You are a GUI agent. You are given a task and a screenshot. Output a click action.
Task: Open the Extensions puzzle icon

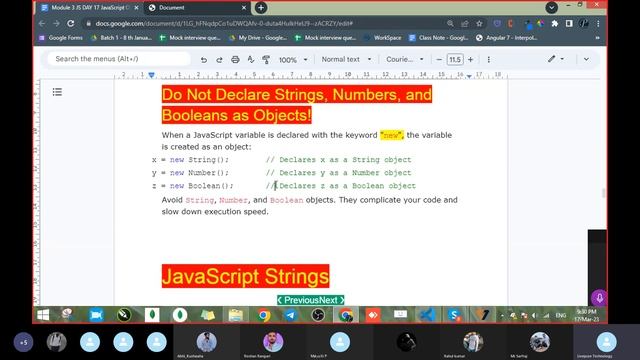point(555,24)
